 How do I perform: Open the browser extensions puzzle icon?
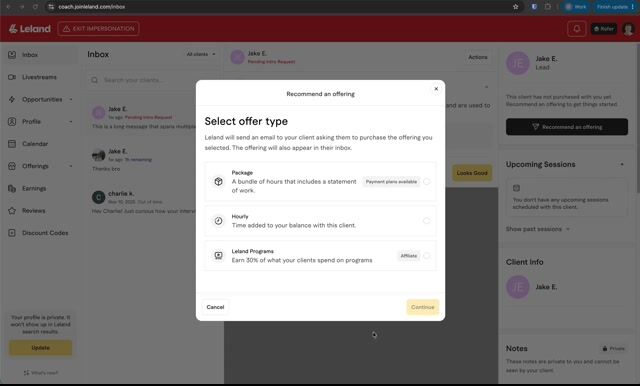(x=548, y=7)
